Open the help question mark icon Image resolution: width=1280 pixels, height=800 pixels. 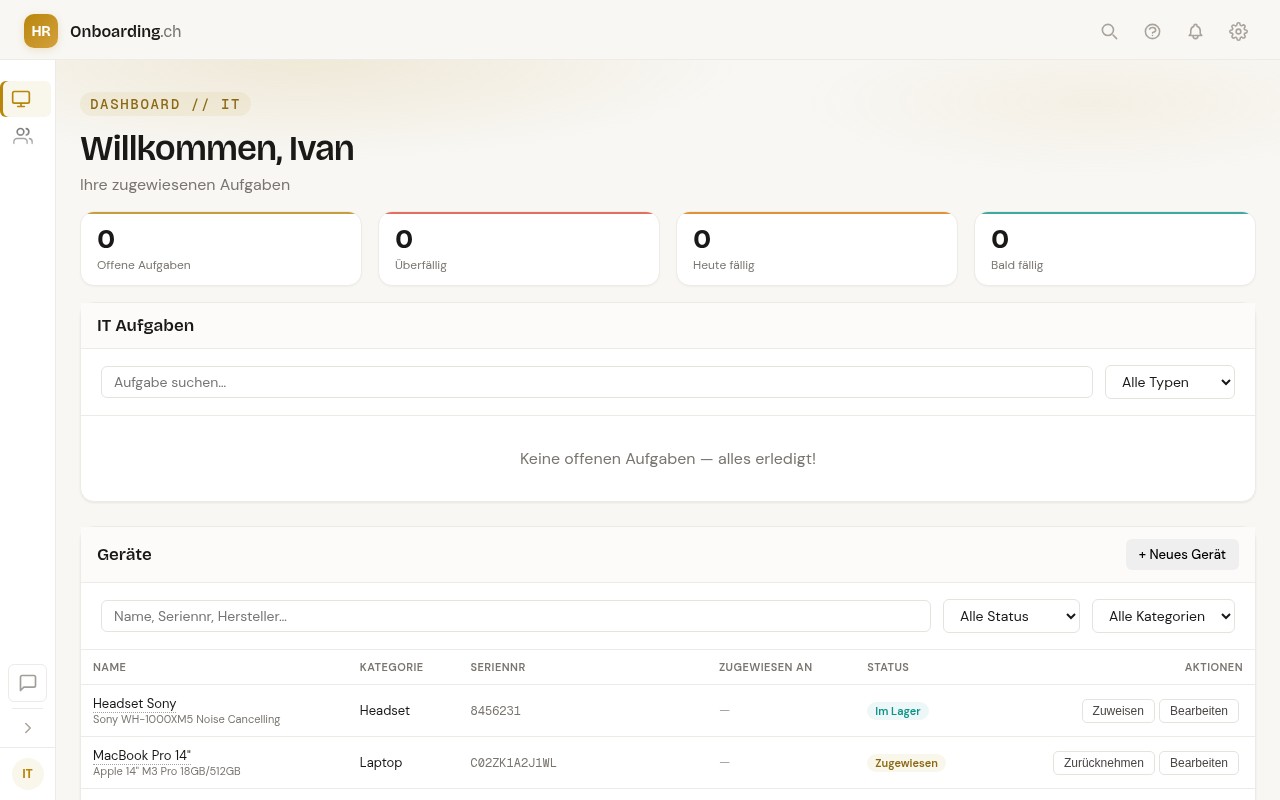click(x=1152, y=31)
